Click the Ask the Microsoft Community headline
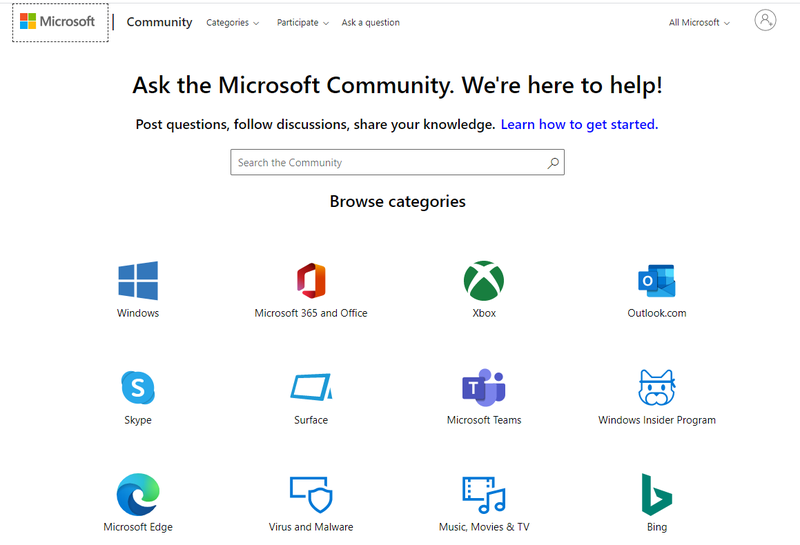 point(397,85)
